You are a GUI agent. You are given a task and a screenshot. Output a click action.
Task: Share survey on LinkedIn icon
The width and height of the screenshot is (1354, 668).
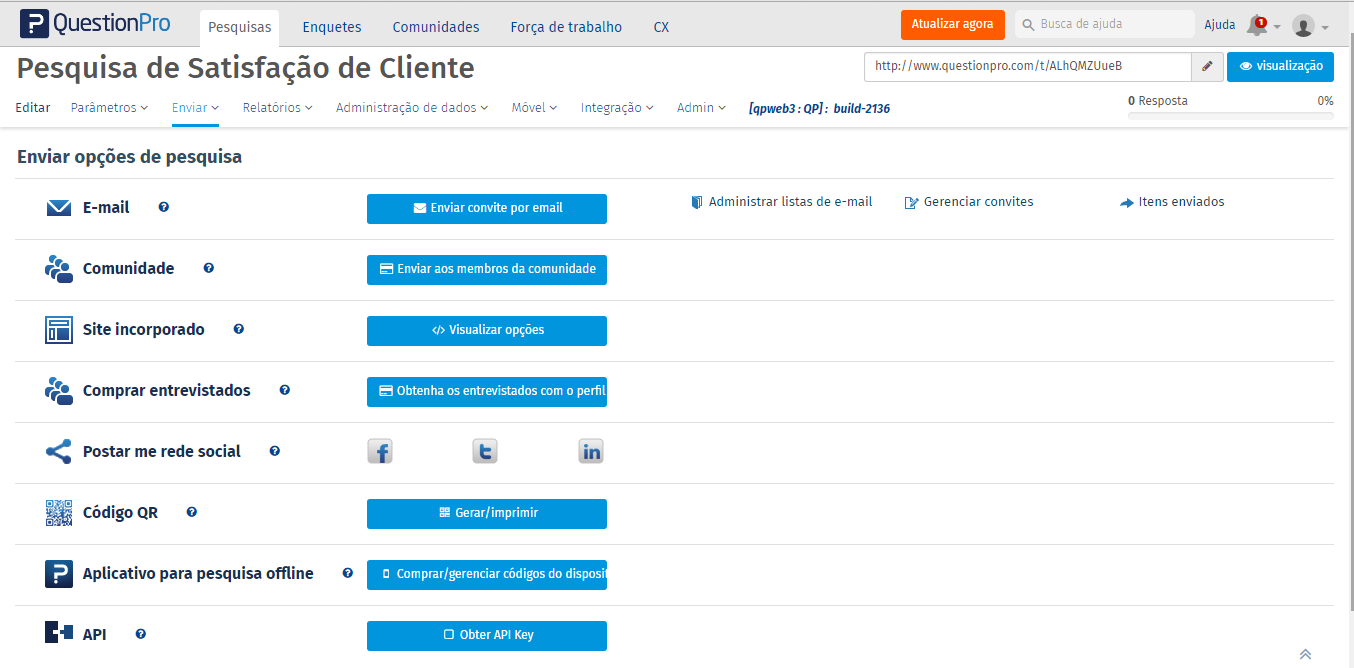591,452
